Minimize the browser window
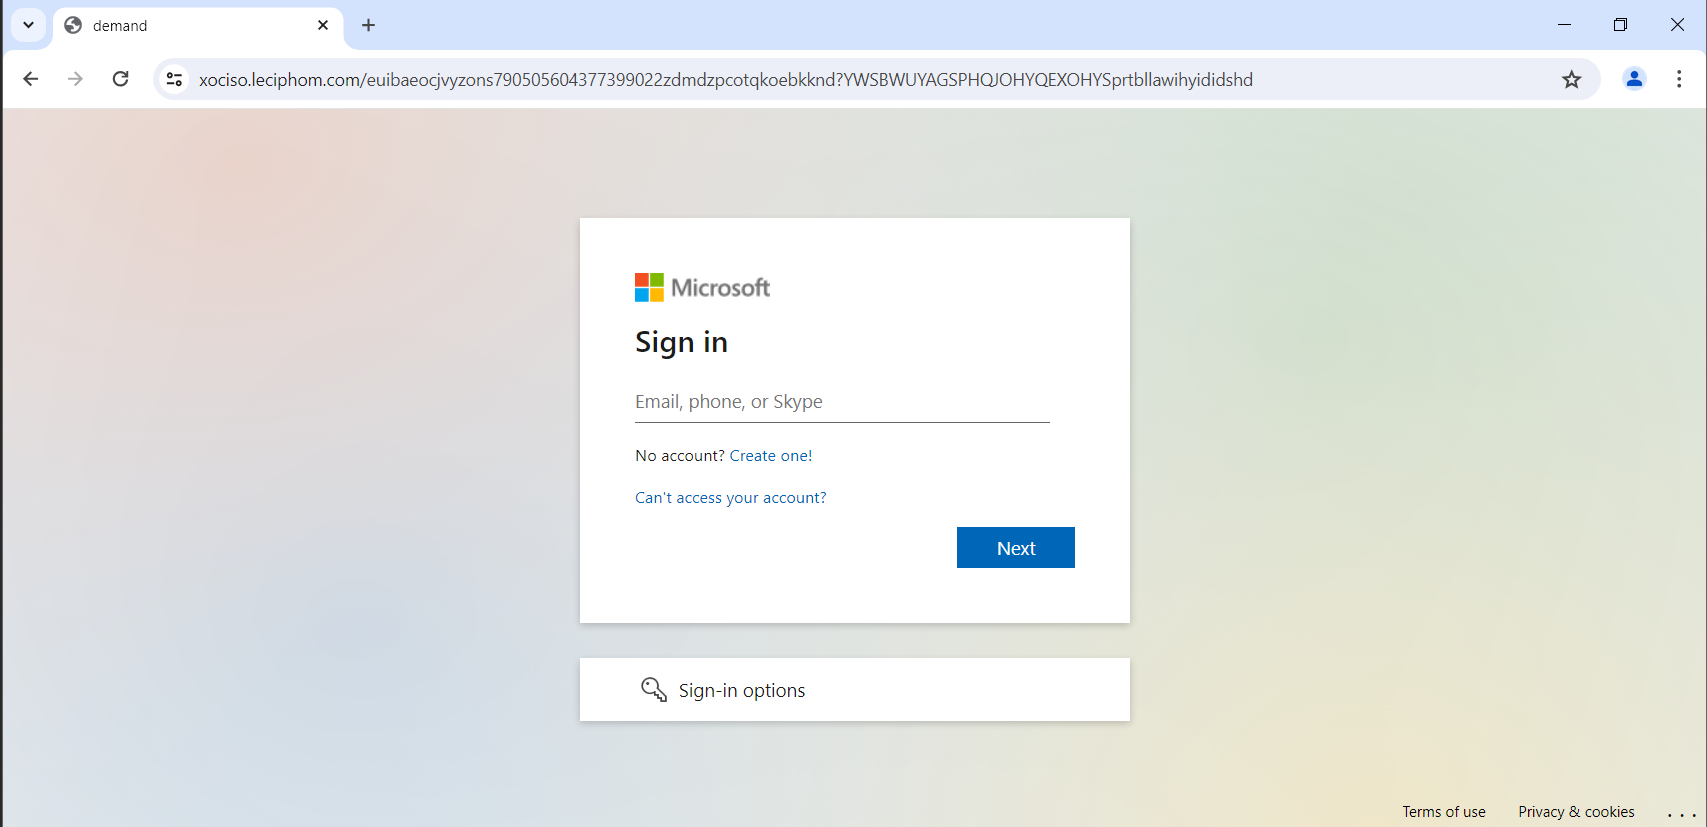Screen dimensions: 1707x827 click(x=1564, y=25)
